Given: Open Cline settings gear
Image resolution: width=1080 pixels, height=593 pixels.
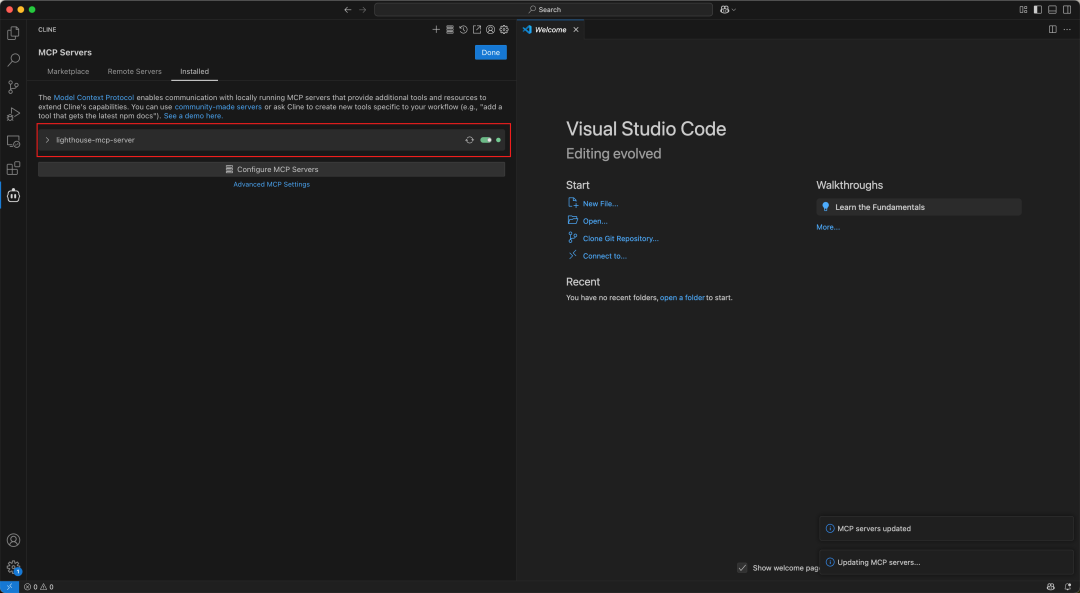Looking at the screenshot, I should click(504, 30).
